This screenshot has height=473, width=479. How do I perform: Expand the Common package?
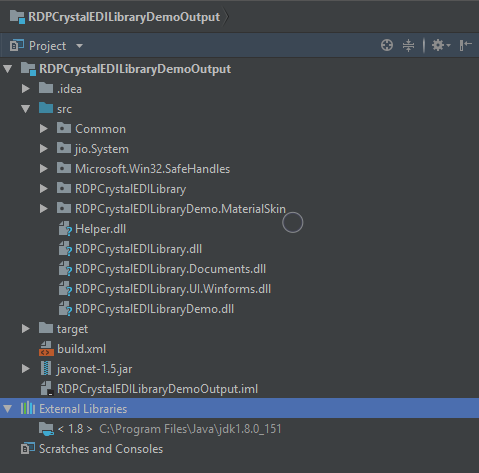(x=43, y=129)
